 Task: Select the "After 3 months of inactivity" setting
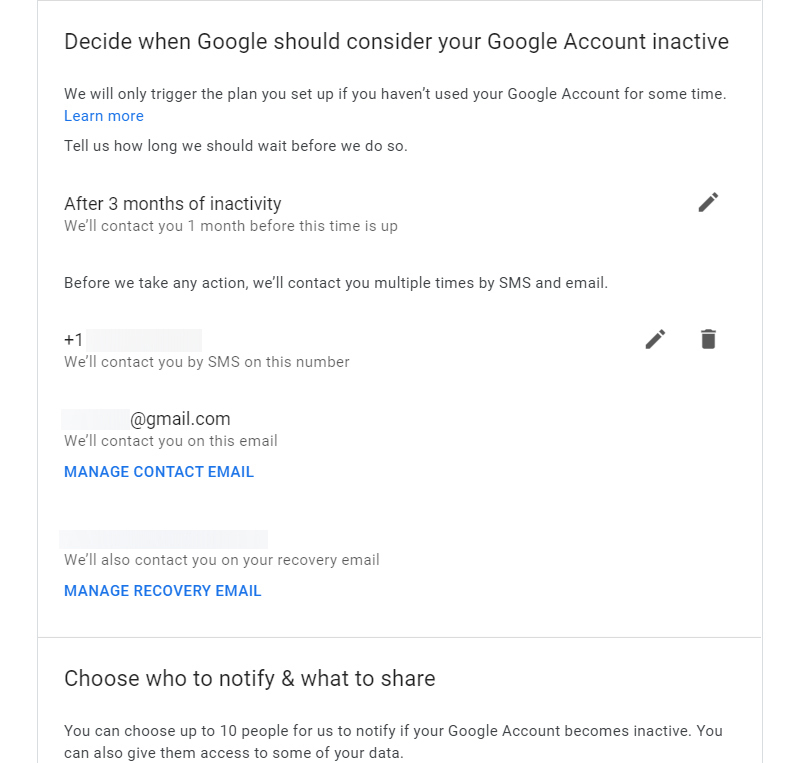[x=173, y=204]
